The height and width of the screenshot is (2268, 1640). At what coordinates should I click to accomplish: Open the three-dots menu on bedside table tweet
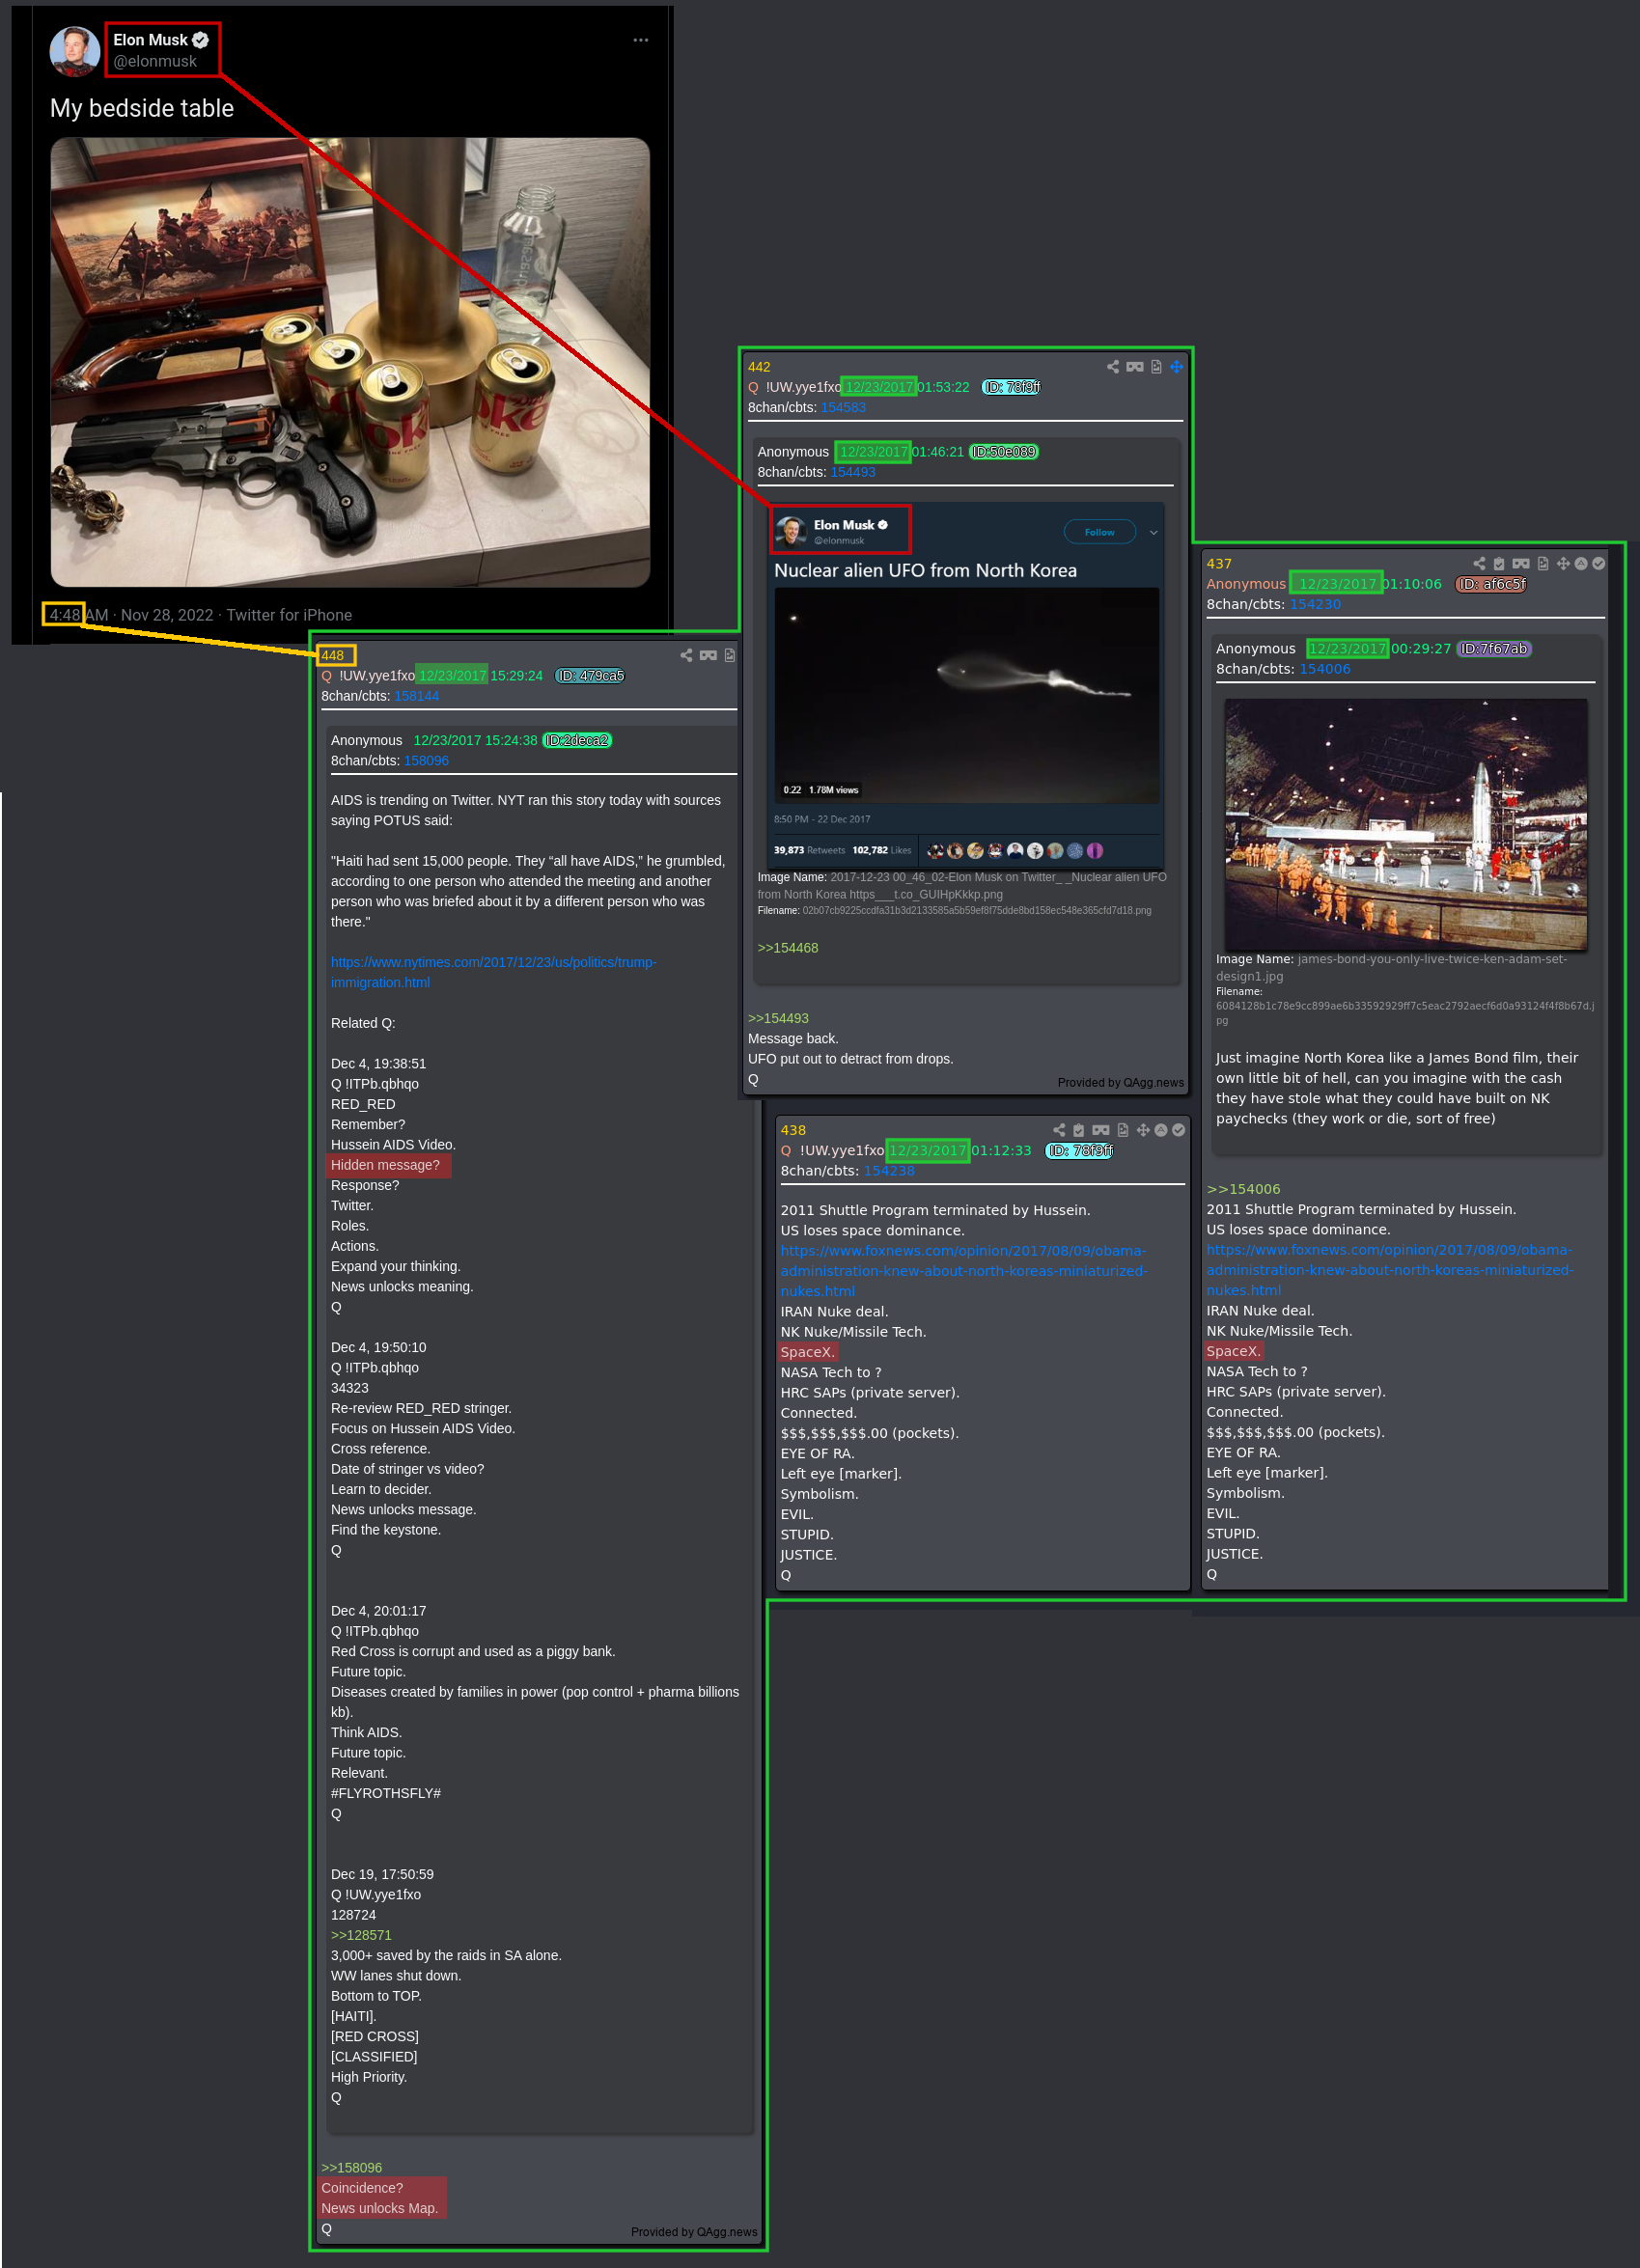pos(641,40)
